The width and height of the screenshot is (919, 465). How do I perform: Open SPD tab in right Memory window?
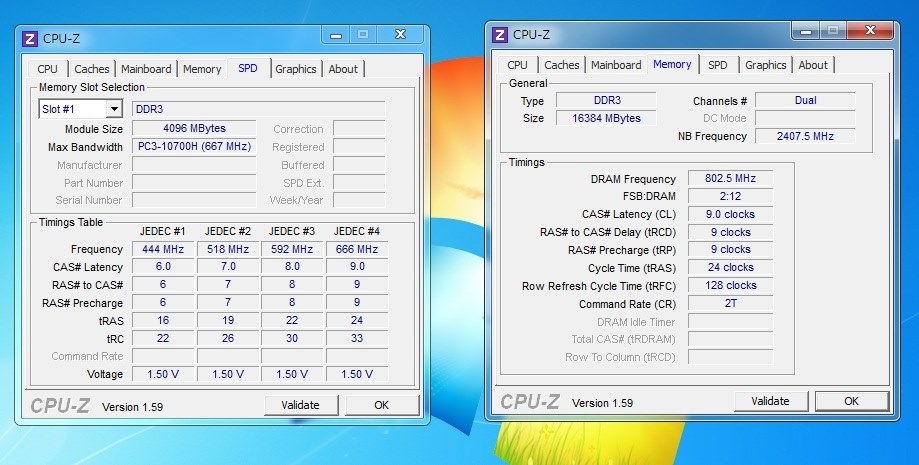(717, 65)
